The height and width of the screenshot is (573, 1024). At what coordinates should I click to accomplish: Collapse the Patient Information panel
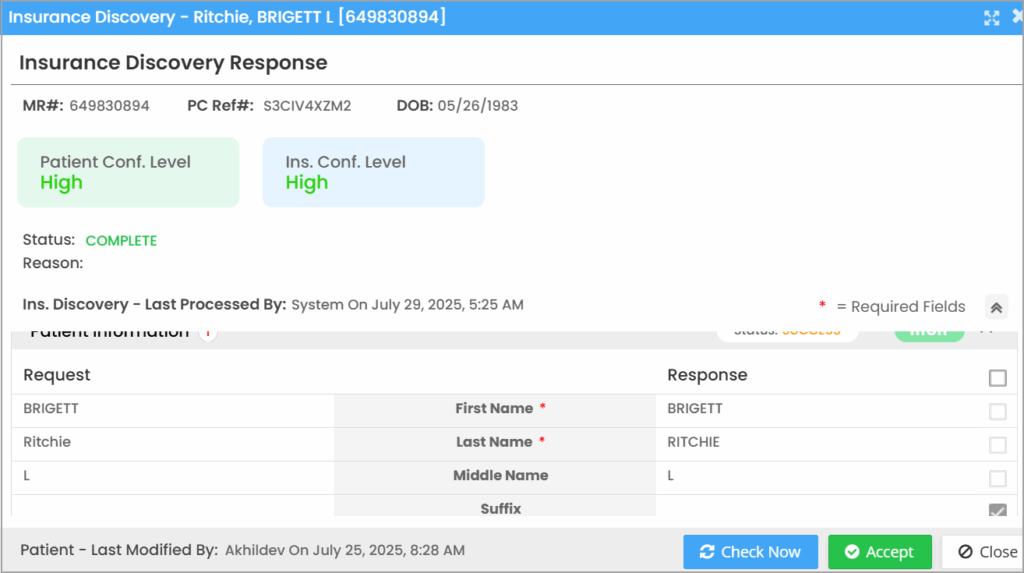(x=986, y=330)
